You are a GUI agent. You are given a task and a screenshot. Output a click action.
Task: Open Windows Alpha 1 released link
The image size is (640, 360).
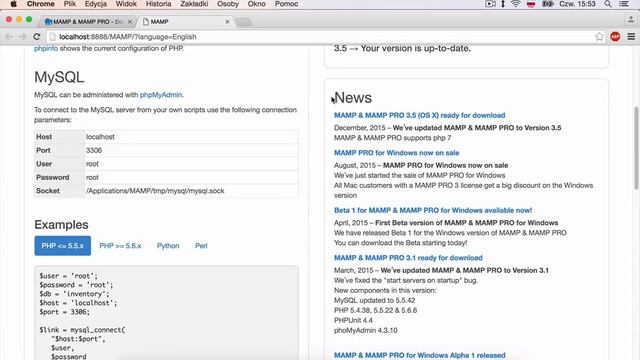coord(420,355)
